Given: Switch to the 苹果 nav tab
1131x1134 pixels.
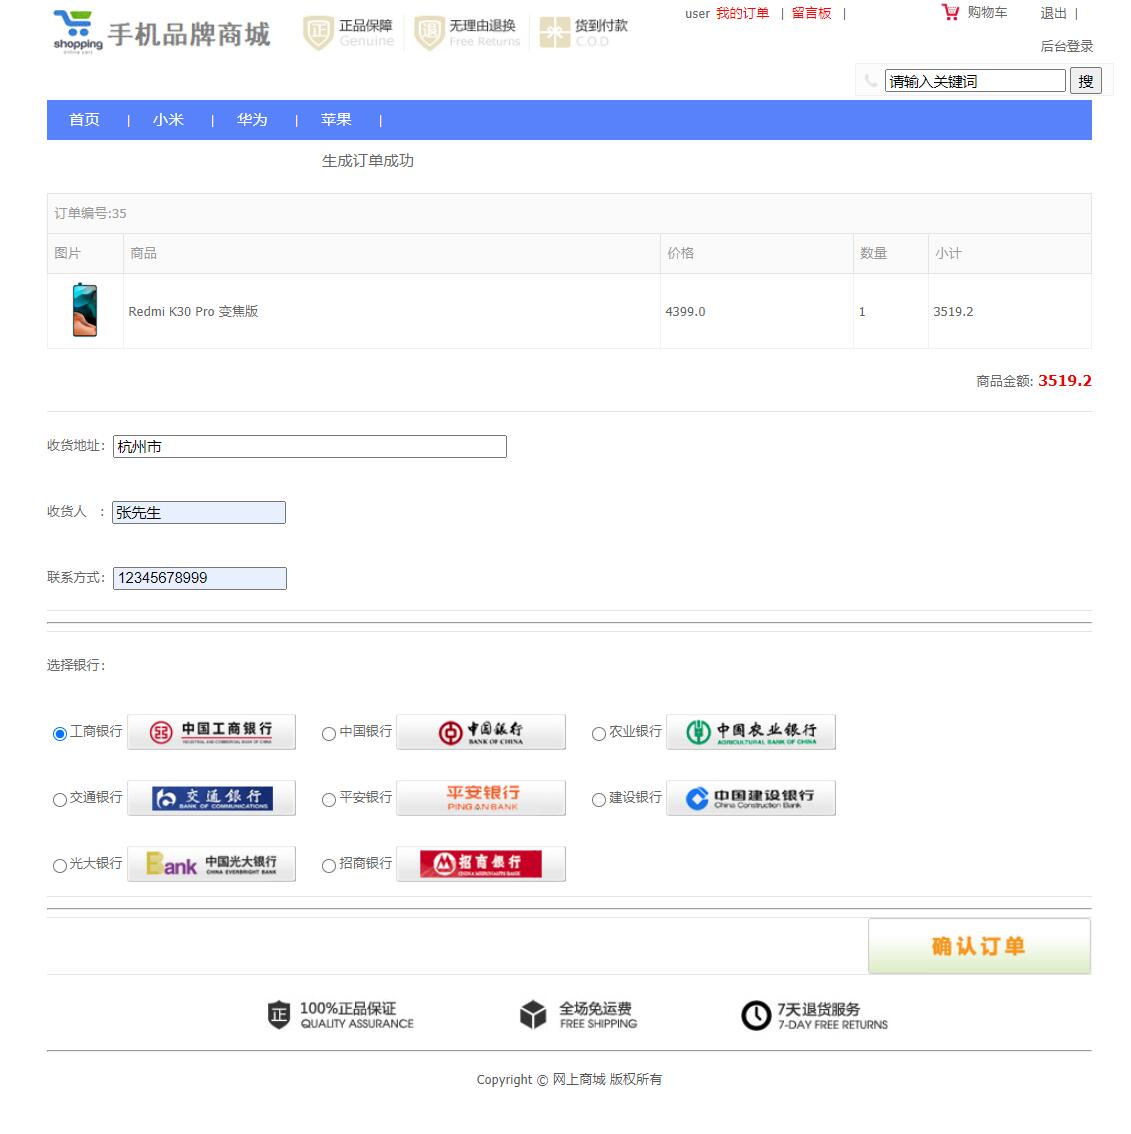Looking at the screenshot, I should [336, 119].
